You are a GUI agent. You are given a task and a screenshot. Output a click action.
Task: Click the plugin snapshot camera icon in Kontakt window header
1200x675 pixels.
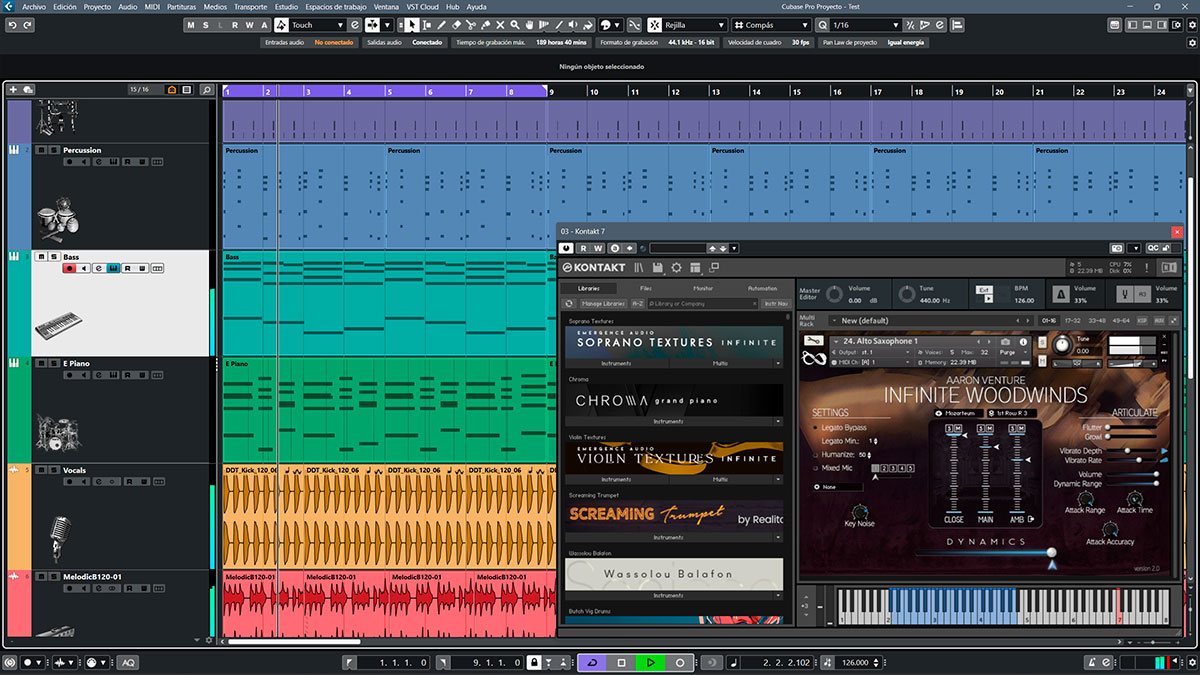click(1117, 248)
